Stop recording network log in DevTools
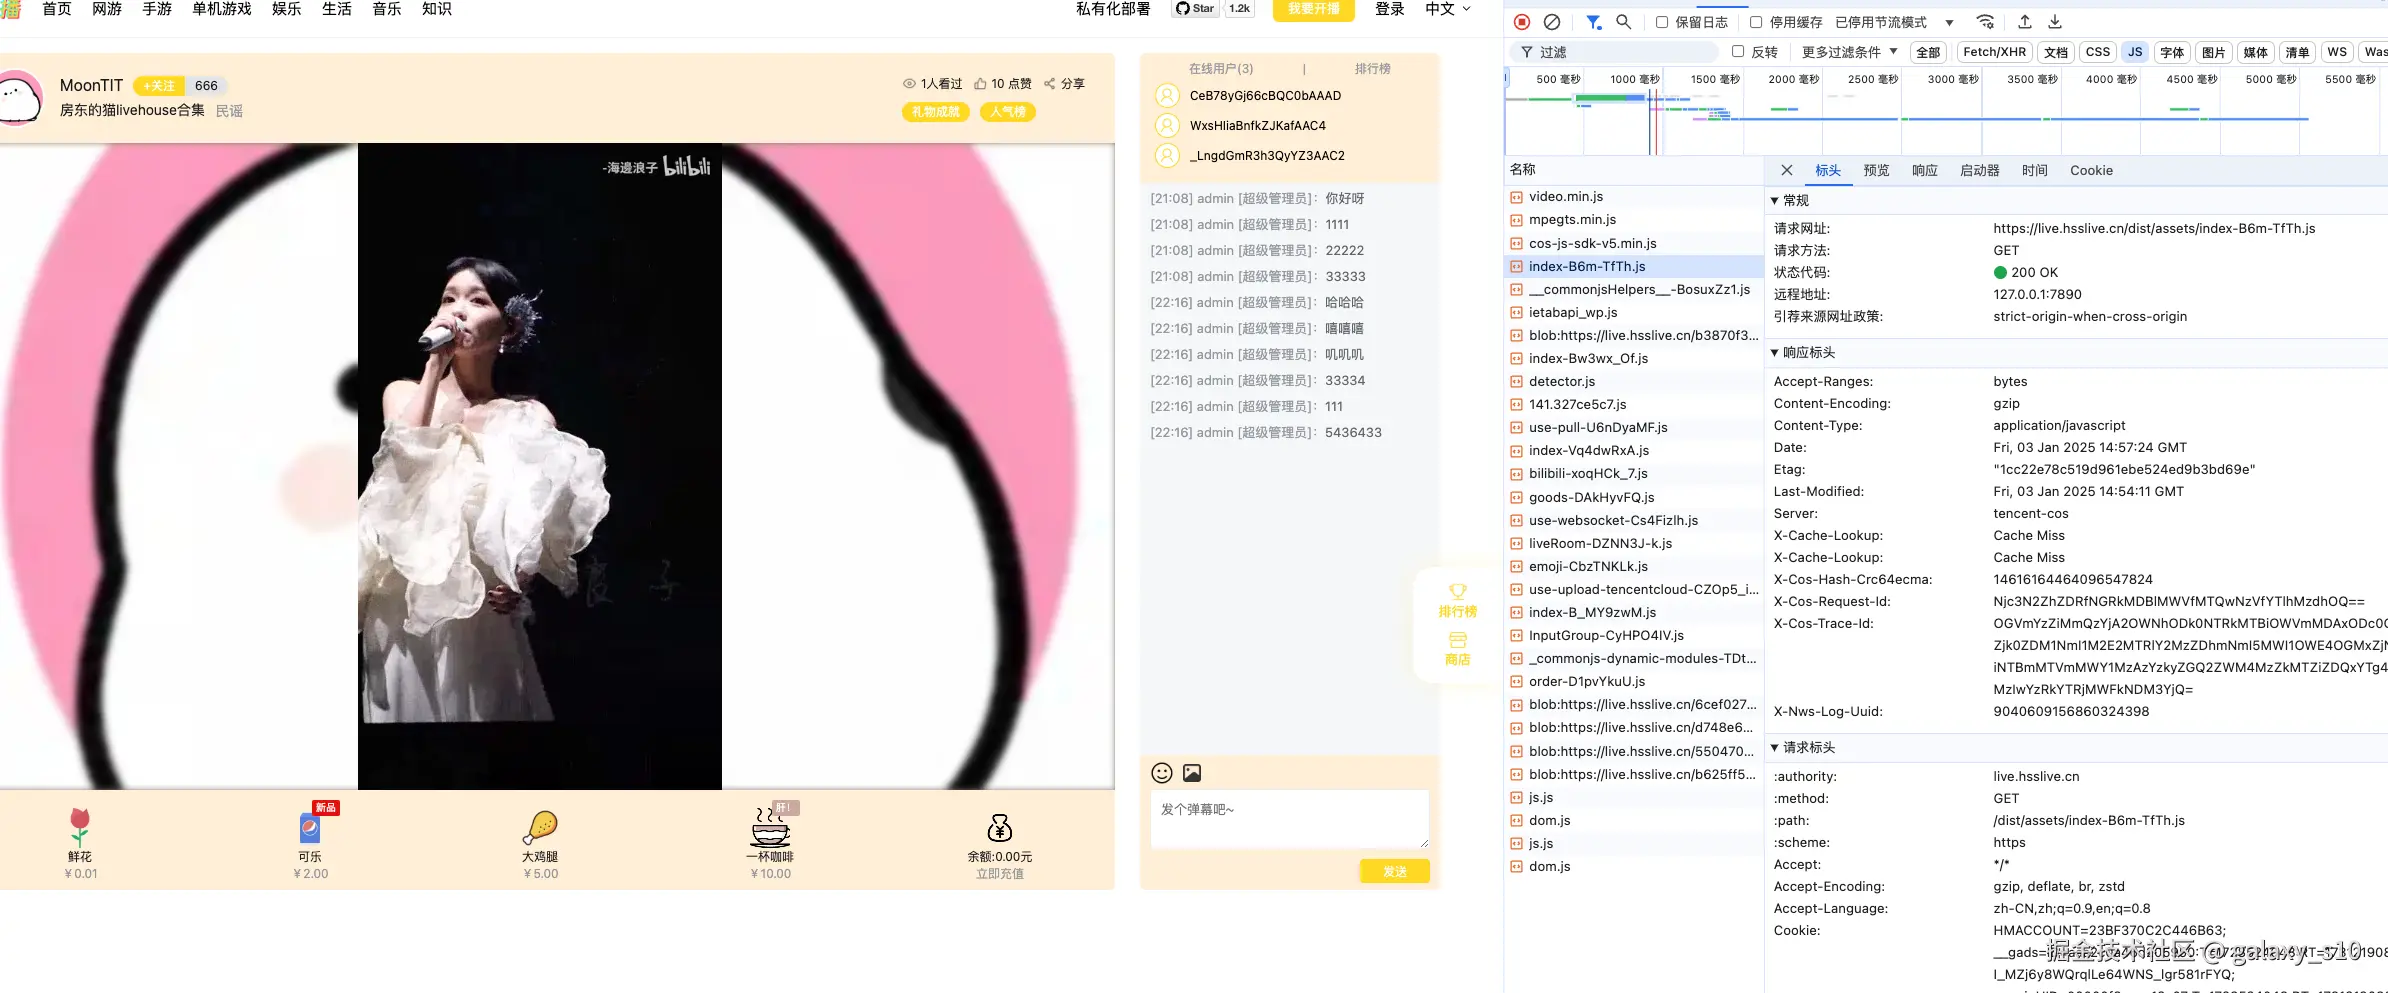This screenshot has height=993, width=2388. coord(1522,22)
